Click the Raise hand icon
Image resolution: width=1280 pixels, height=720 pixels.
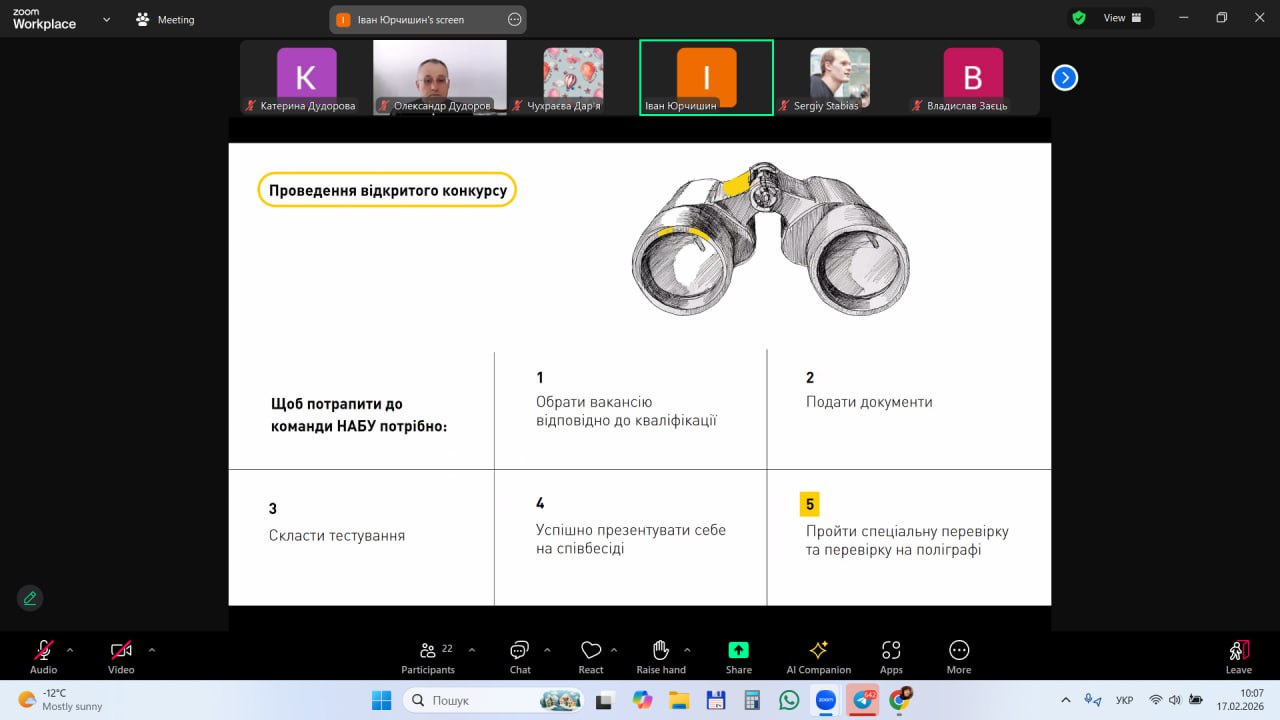[660, 656]
